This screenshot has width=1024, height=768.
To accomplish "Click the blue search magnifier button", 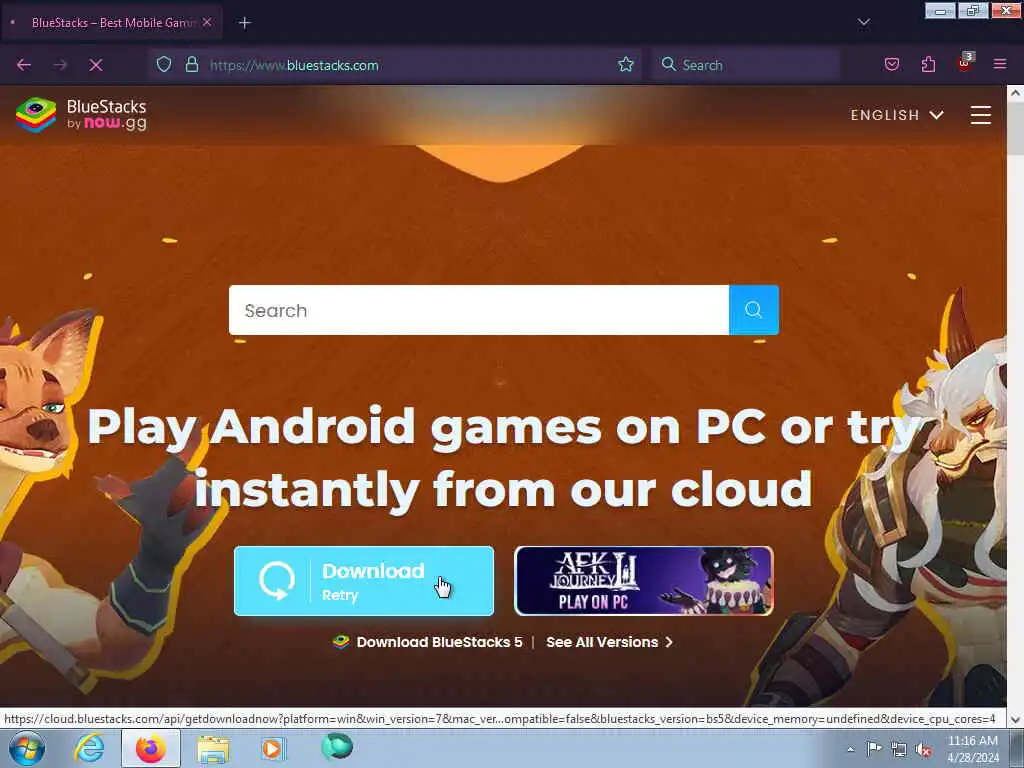I will click(754, 310).
